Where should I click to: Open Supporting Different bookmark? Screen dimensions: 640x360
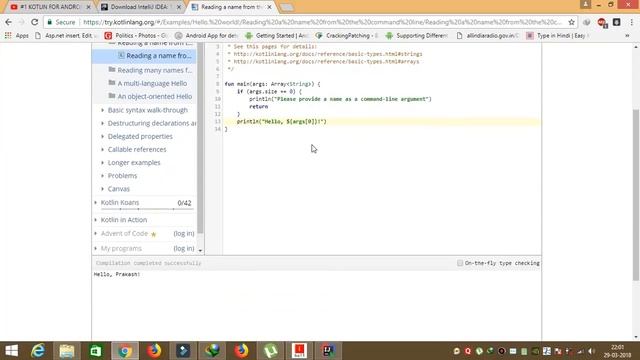coord(417,36)
